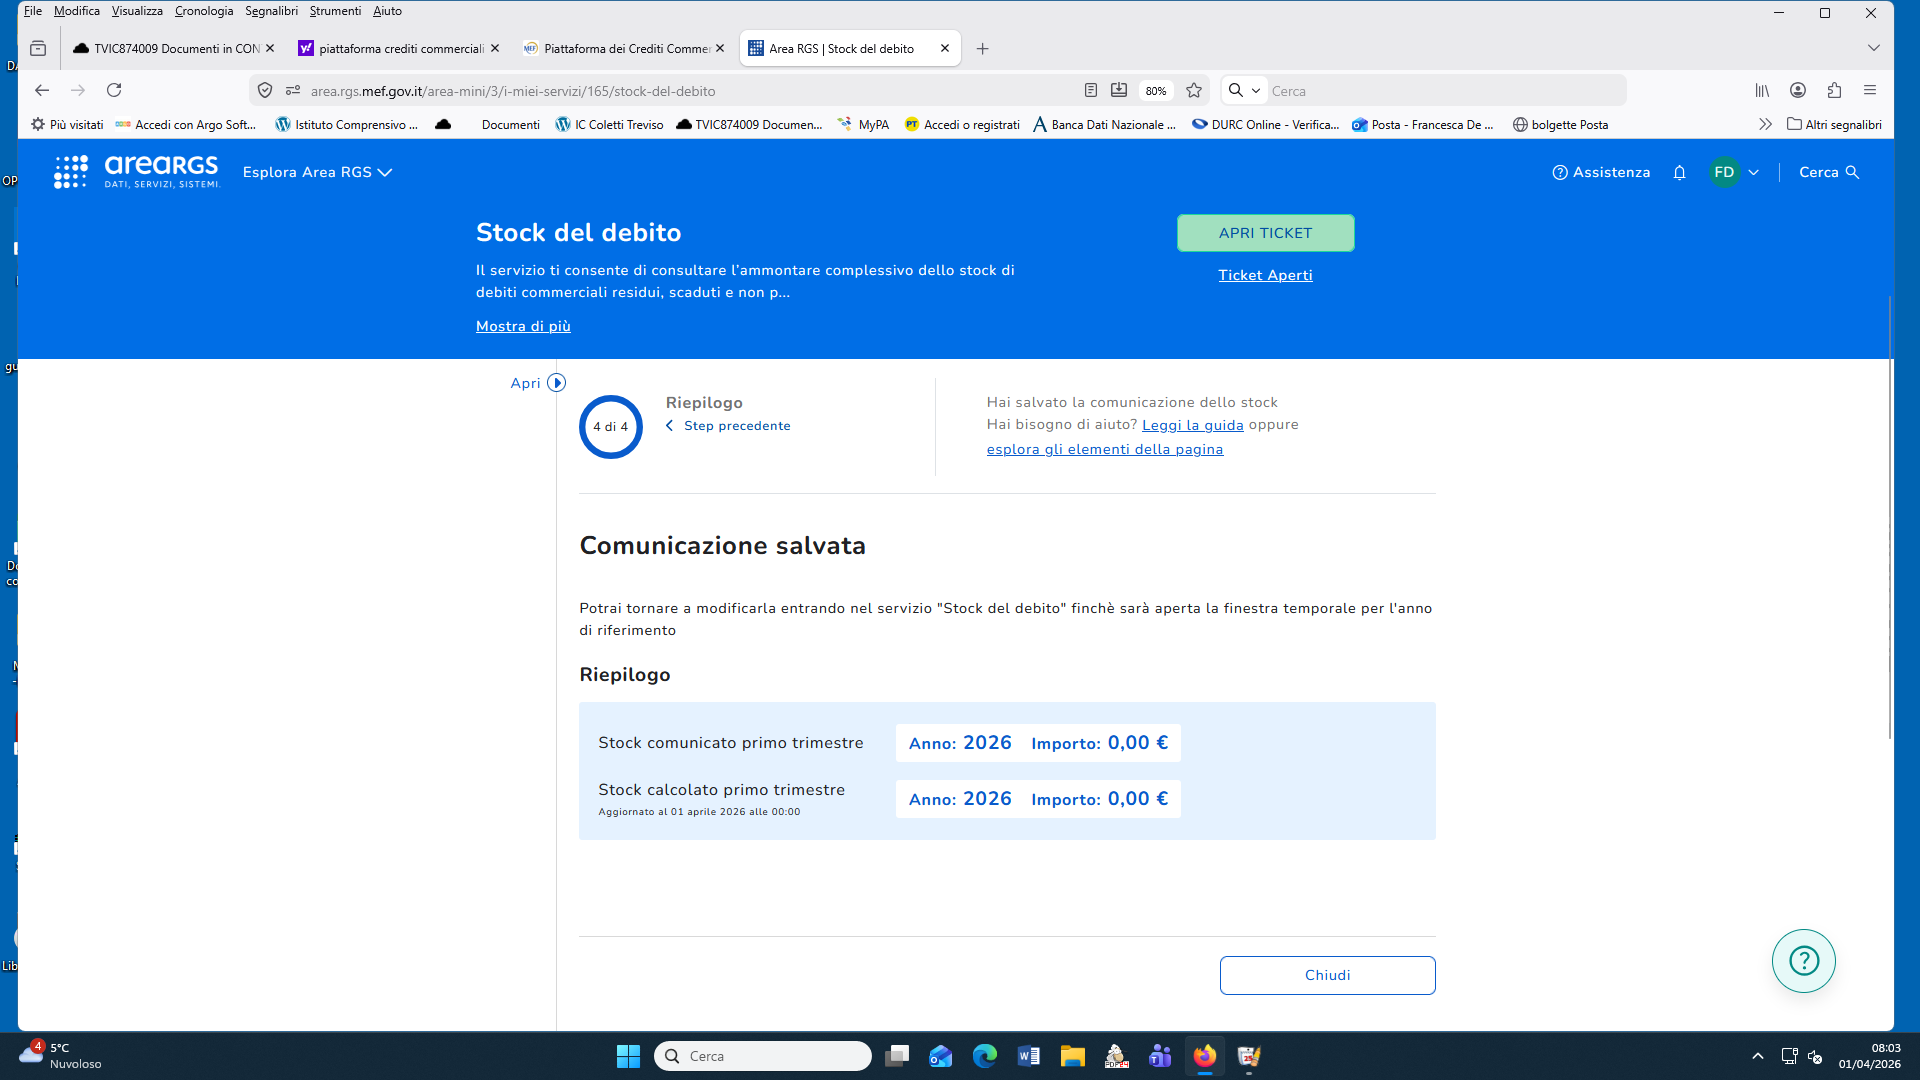Open Firefox application hamburger menu
This screenshot has height=1080, width=1920.
(x=1870, y=91)
